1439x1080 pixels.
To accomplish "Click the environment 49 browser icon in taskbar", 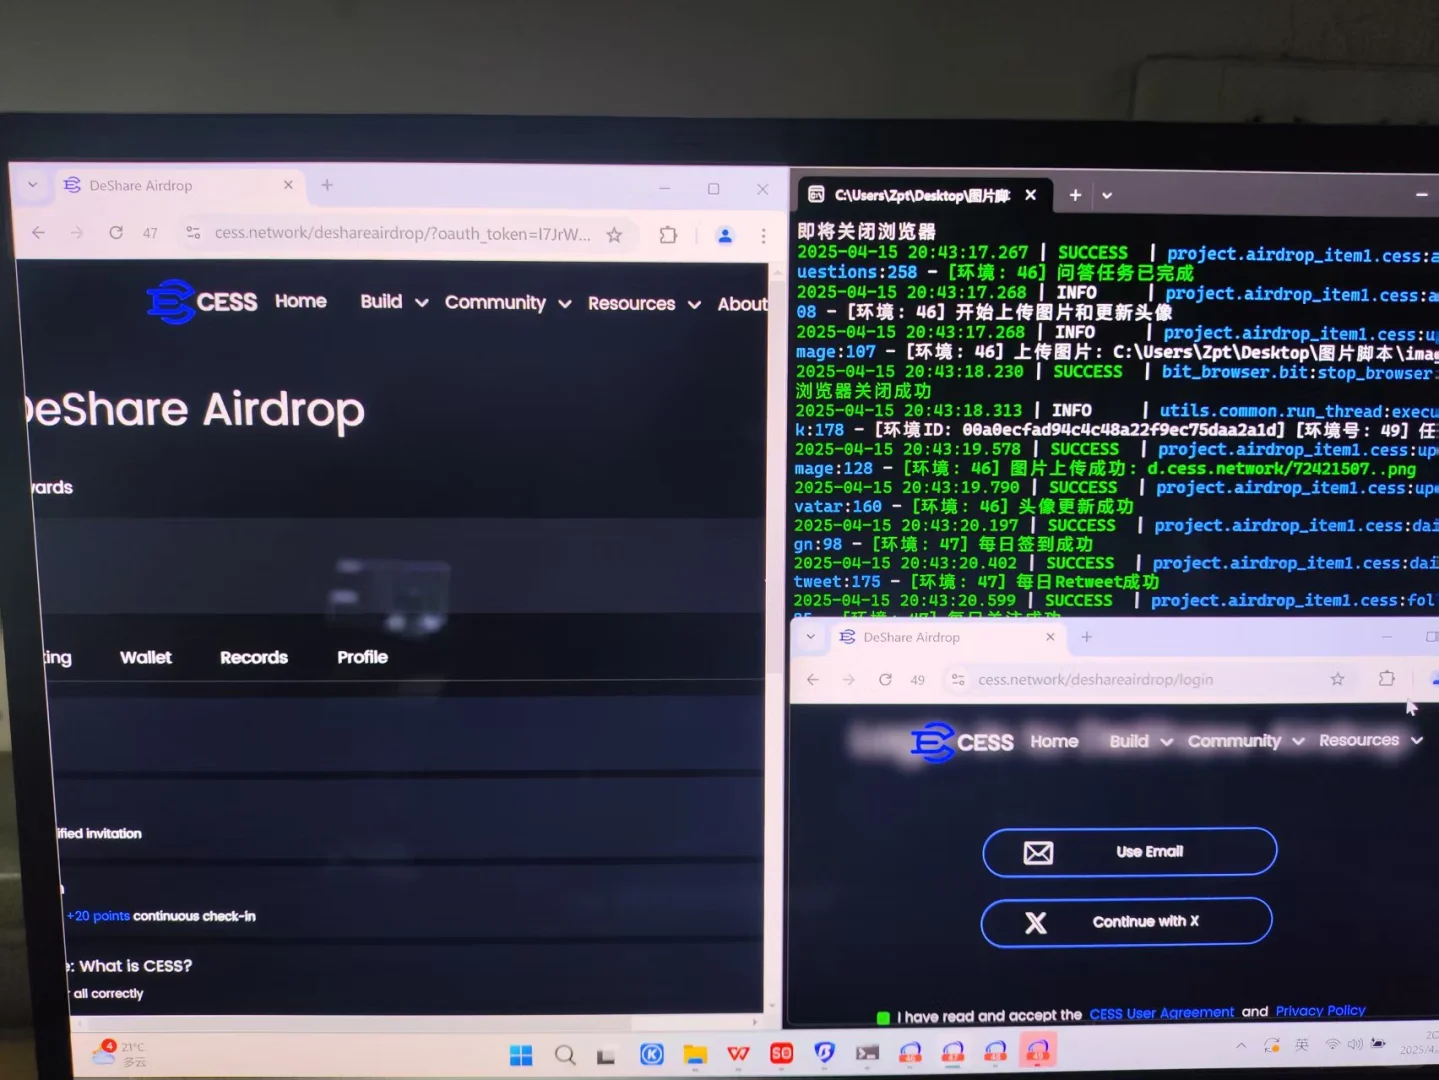I will coord(1038,1051).
